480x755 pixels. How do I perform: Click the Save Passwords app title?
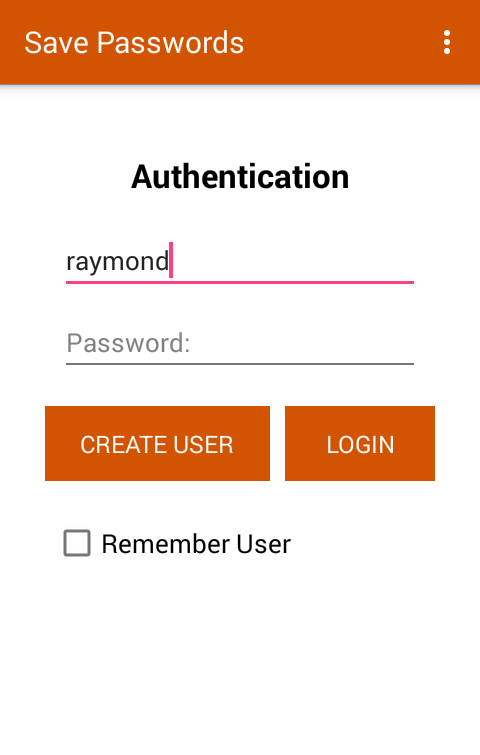coord(134,43)
